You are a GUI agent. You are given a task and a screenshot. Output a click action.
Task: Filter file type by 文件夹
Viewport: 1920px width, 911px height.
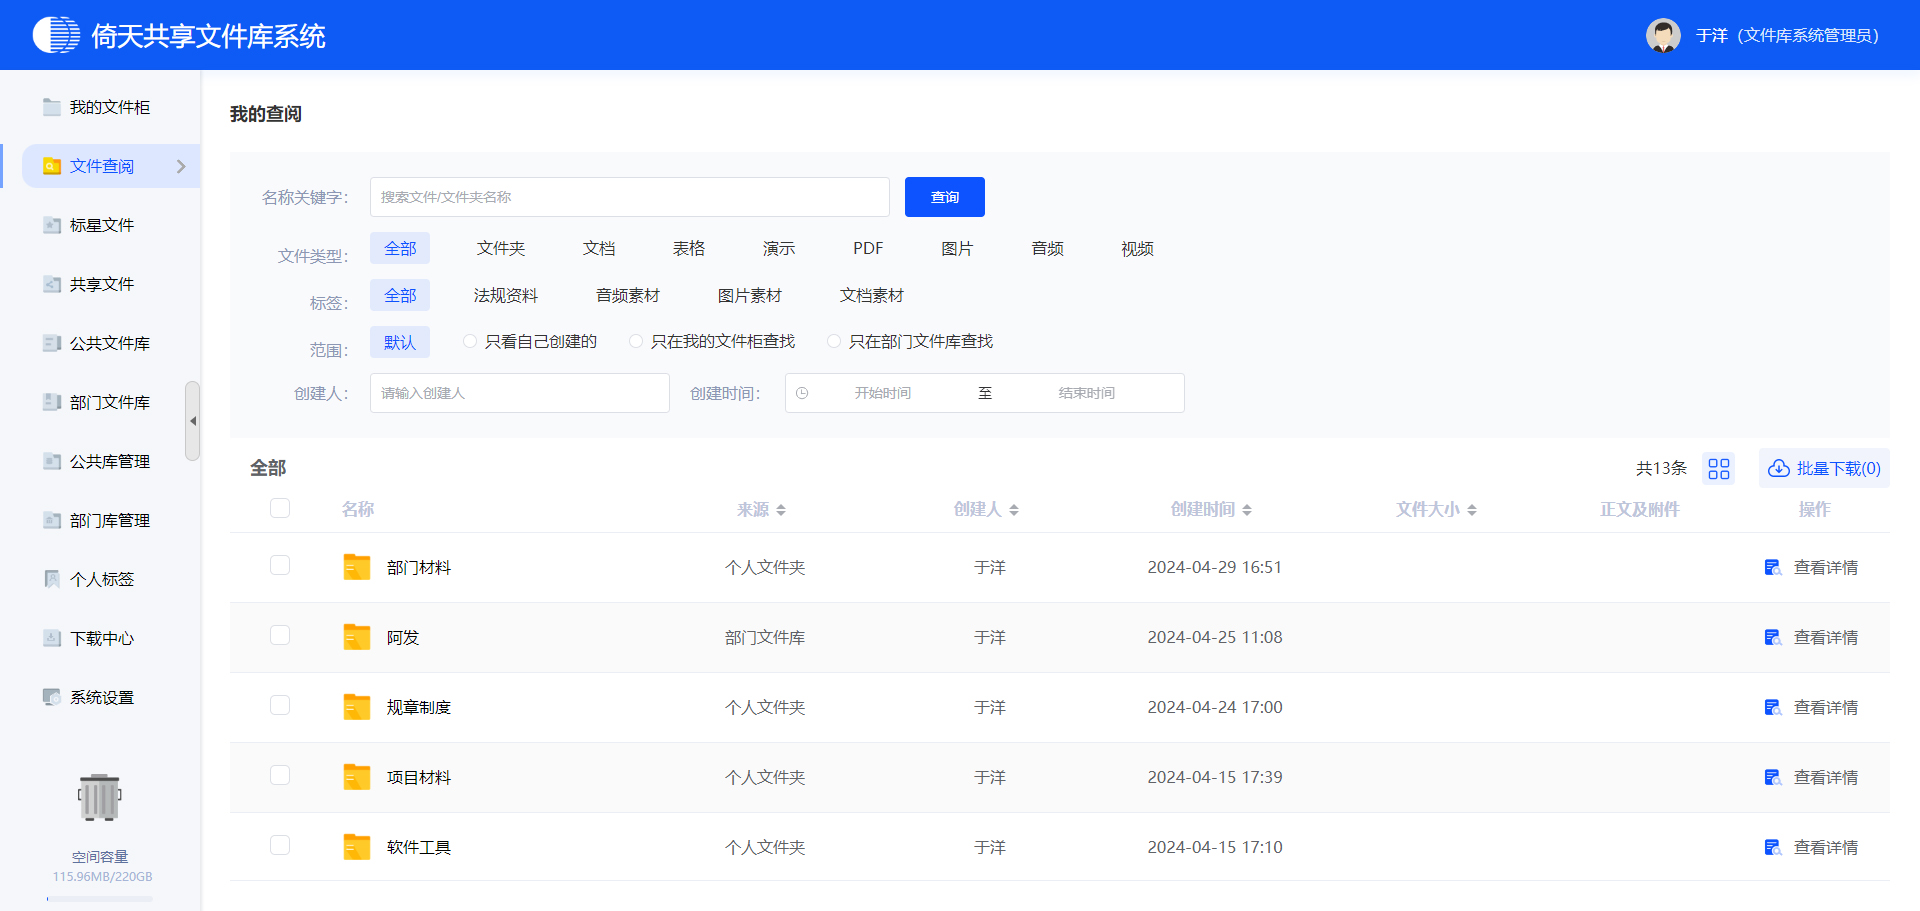[501, 248]
